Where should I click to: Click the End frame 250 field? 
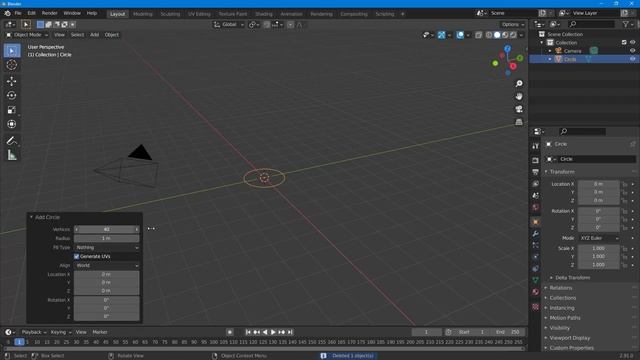[x=508, y=332]
